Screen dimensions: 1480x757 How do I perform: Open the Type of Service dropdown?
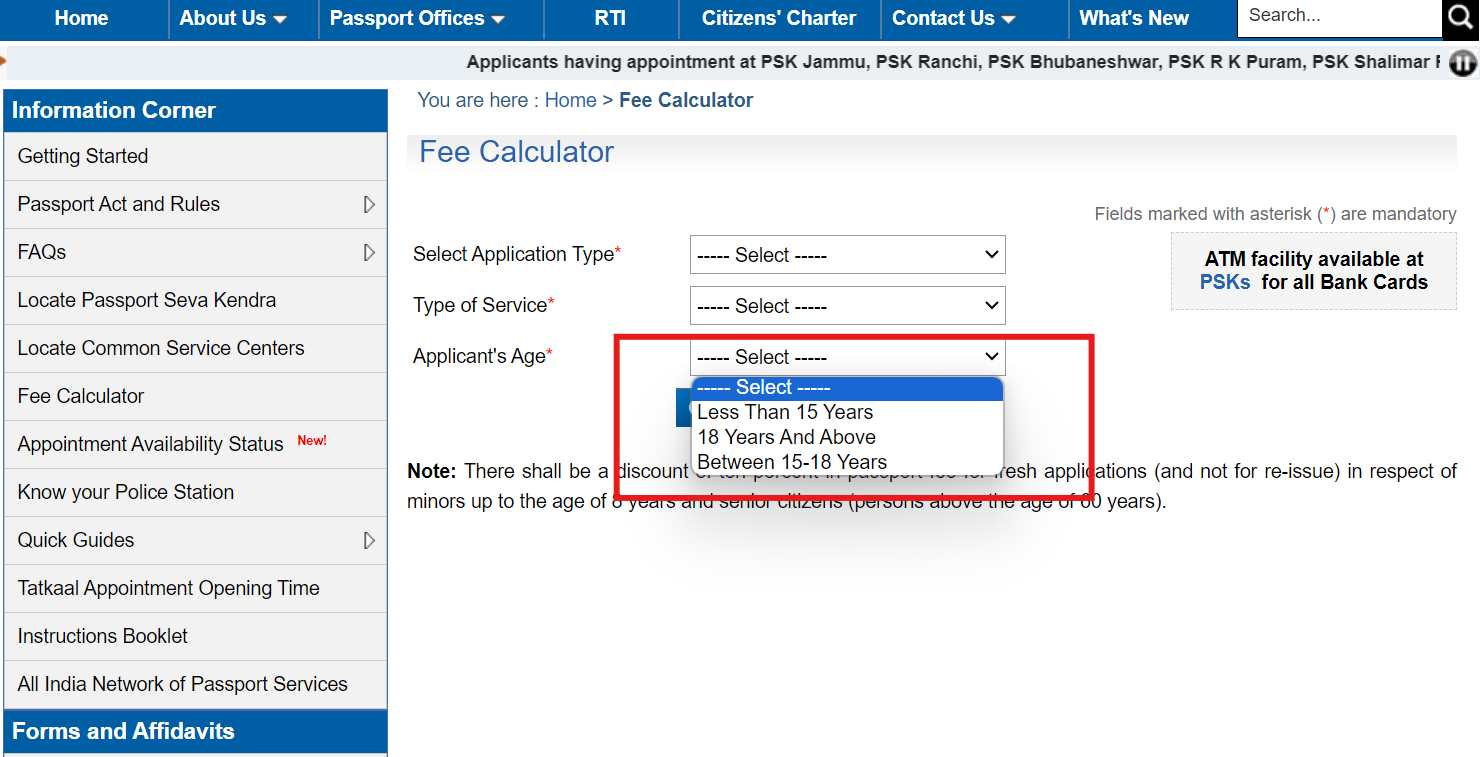(x=847, y=306)
